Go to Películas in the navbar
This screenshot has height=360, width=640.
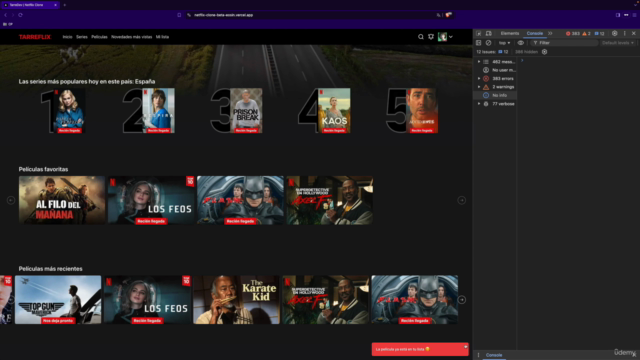(99, 37)
